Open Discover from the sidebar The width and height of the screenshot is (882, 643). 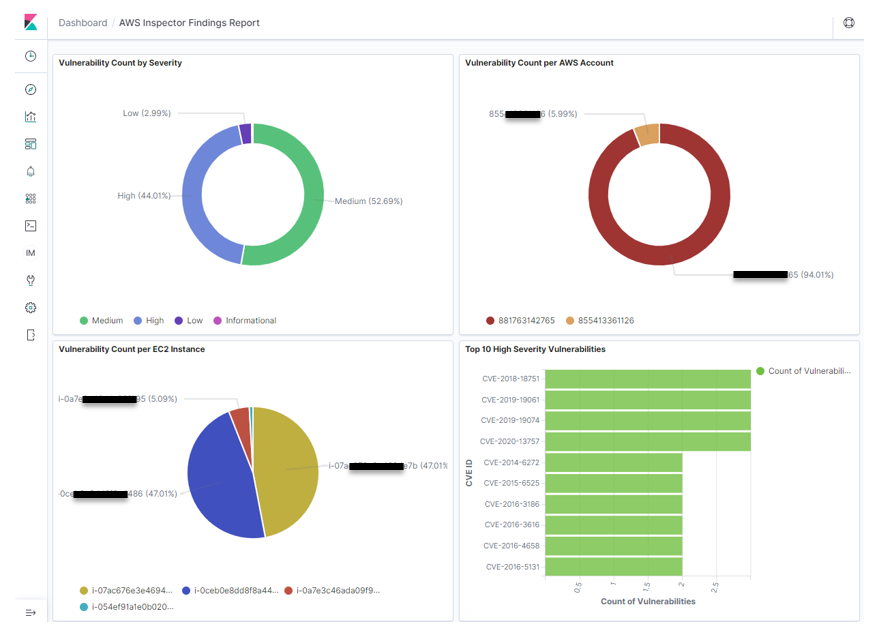[30, 88]
